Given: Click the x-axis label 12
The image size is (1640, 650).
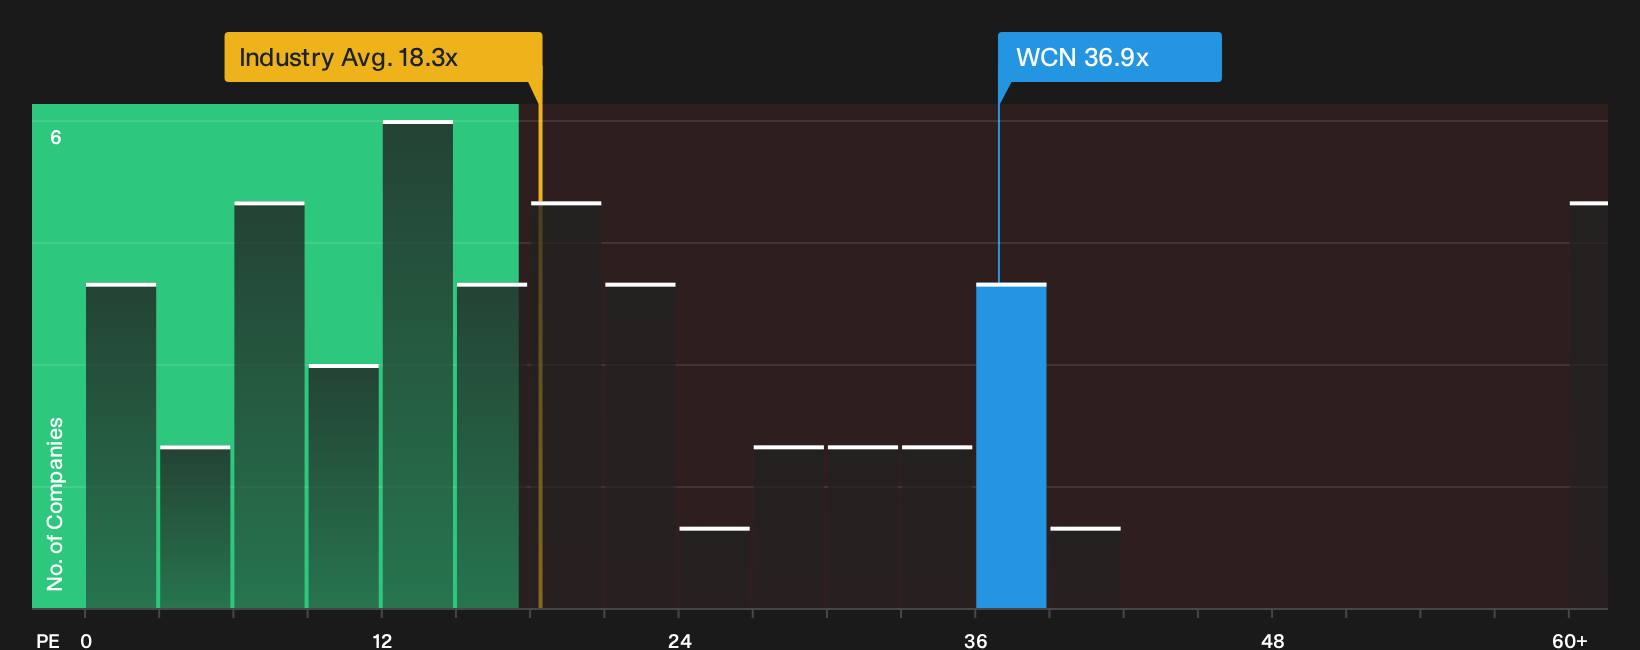Looking at the screenshot, I should [382, 640].
